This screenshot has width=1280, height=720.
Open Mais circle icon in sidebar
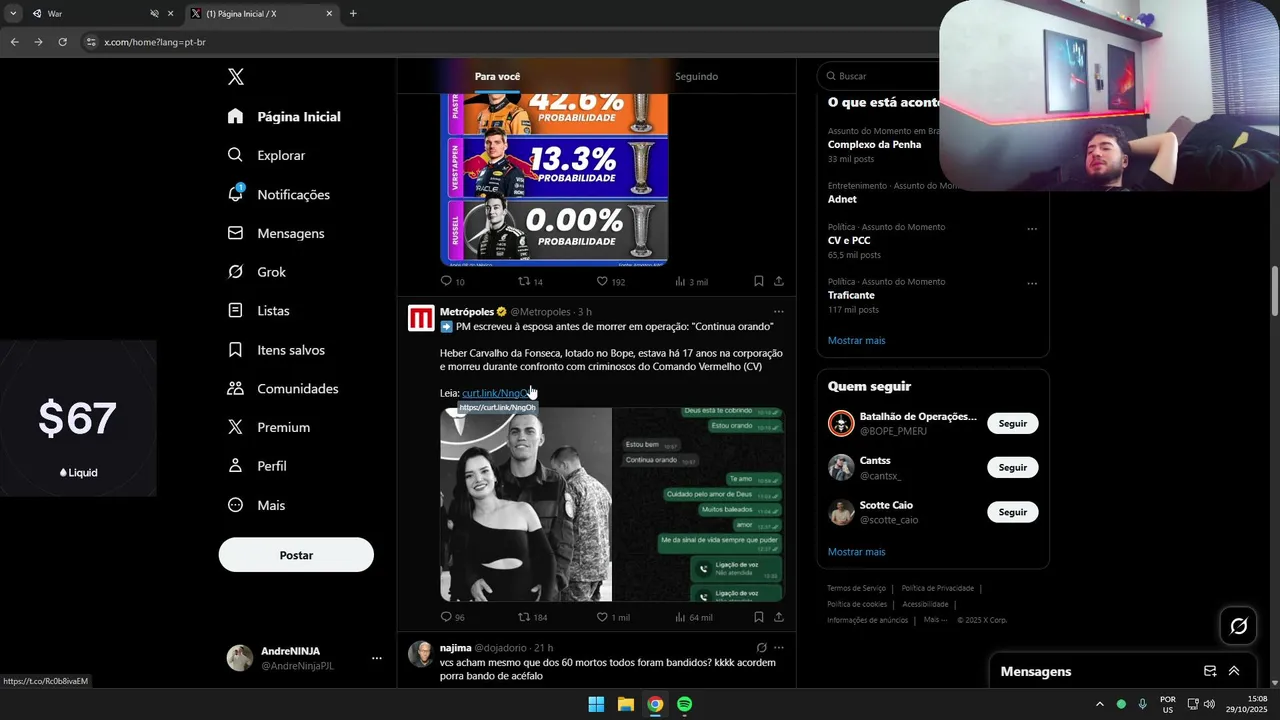236,505
